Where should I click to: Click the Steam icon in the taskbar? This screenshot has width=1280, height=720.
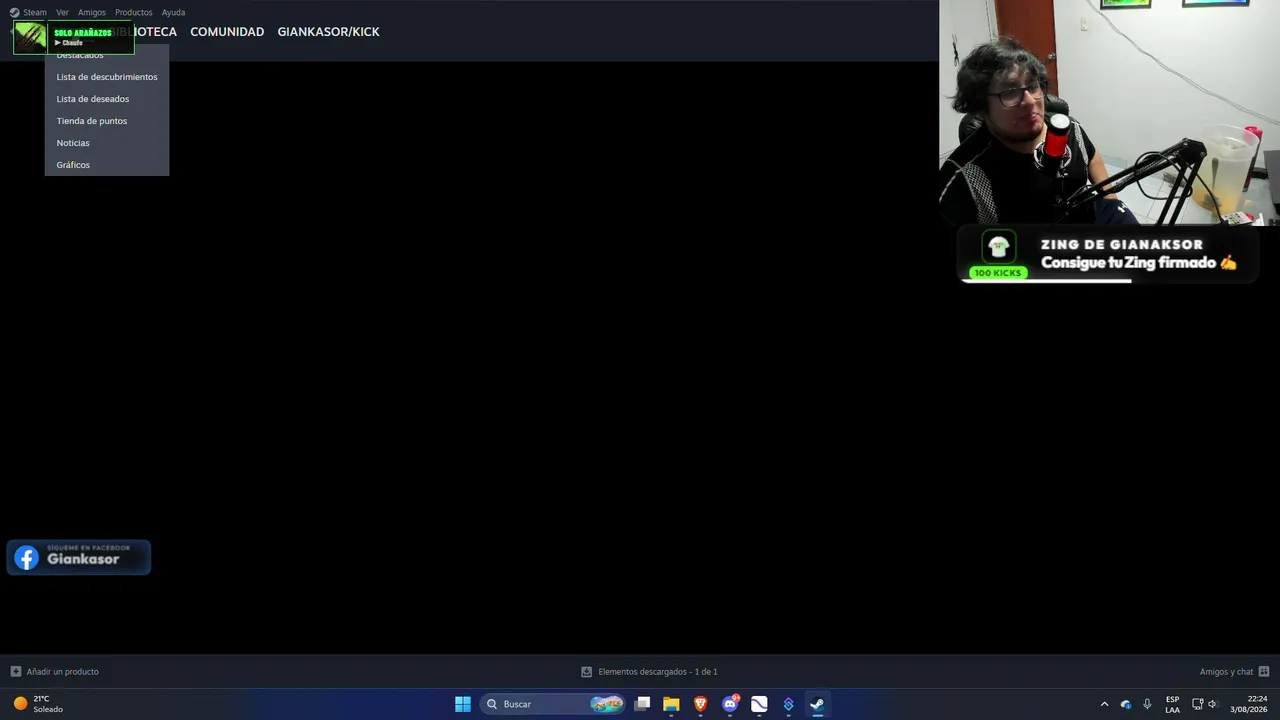click(x=817, y=704)
